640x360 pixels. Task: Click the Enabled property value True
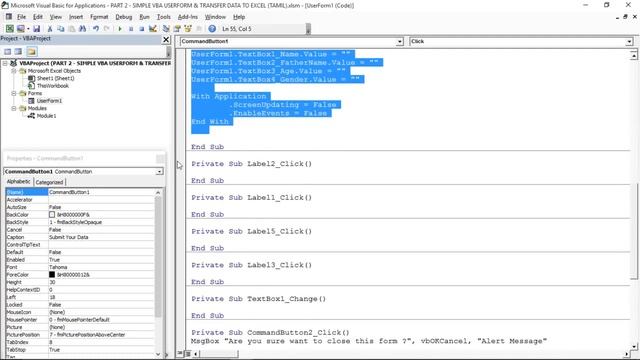[x=54, y=260]
